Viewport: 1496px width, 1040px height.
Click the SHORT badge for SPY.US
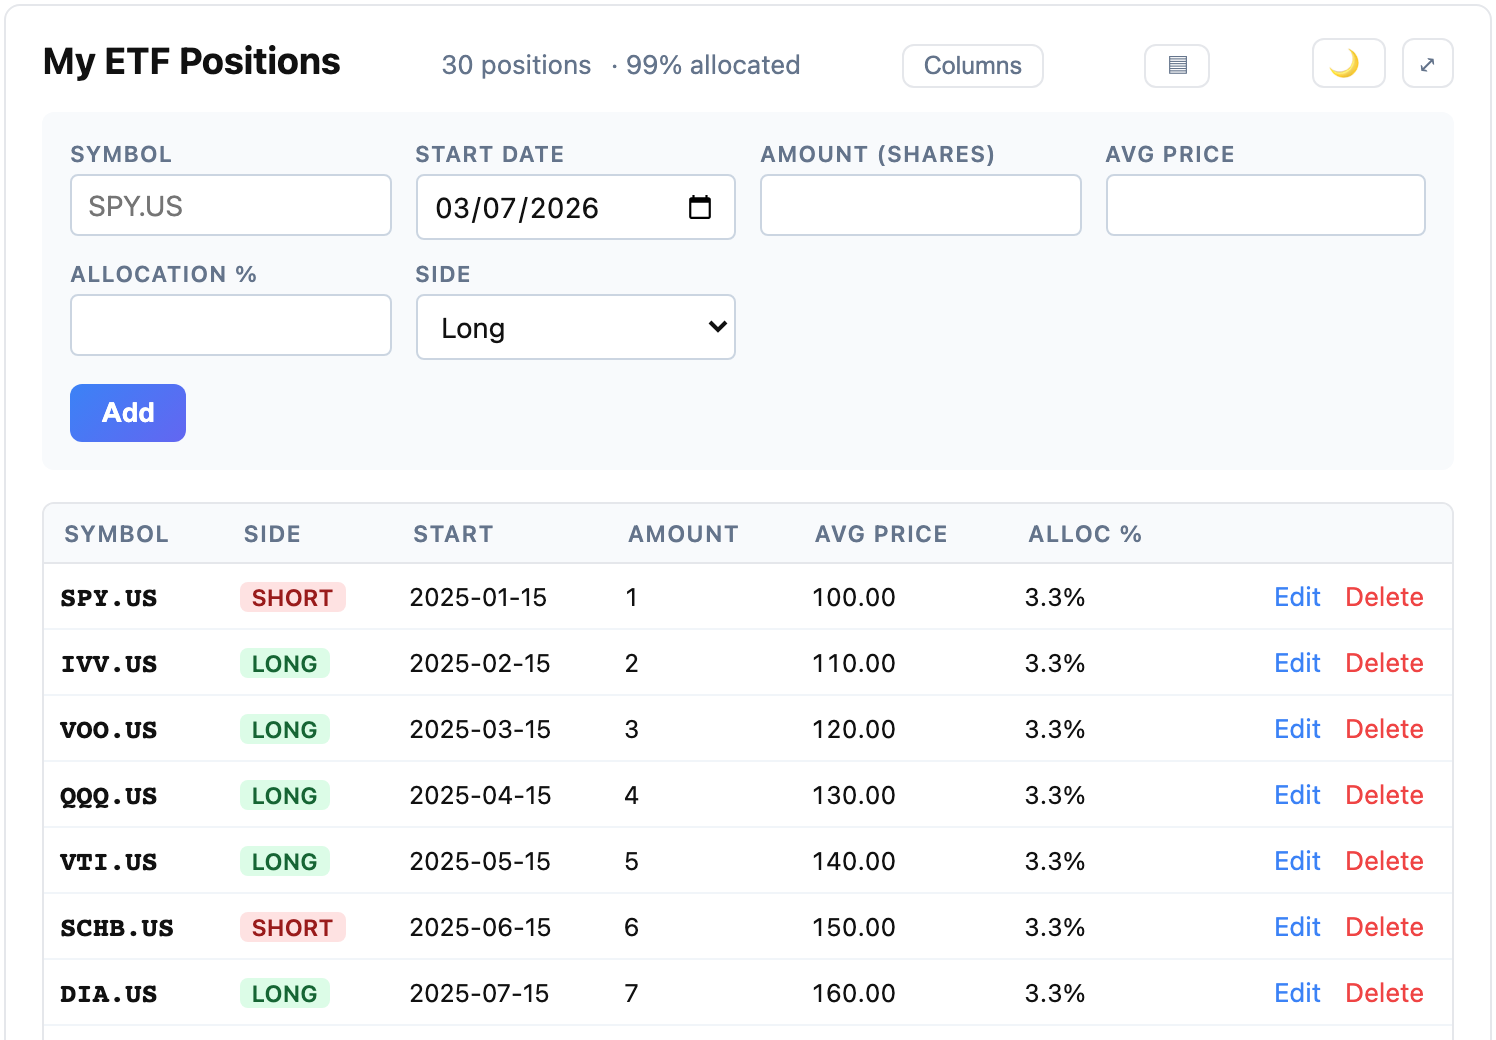tap(292, 597)
